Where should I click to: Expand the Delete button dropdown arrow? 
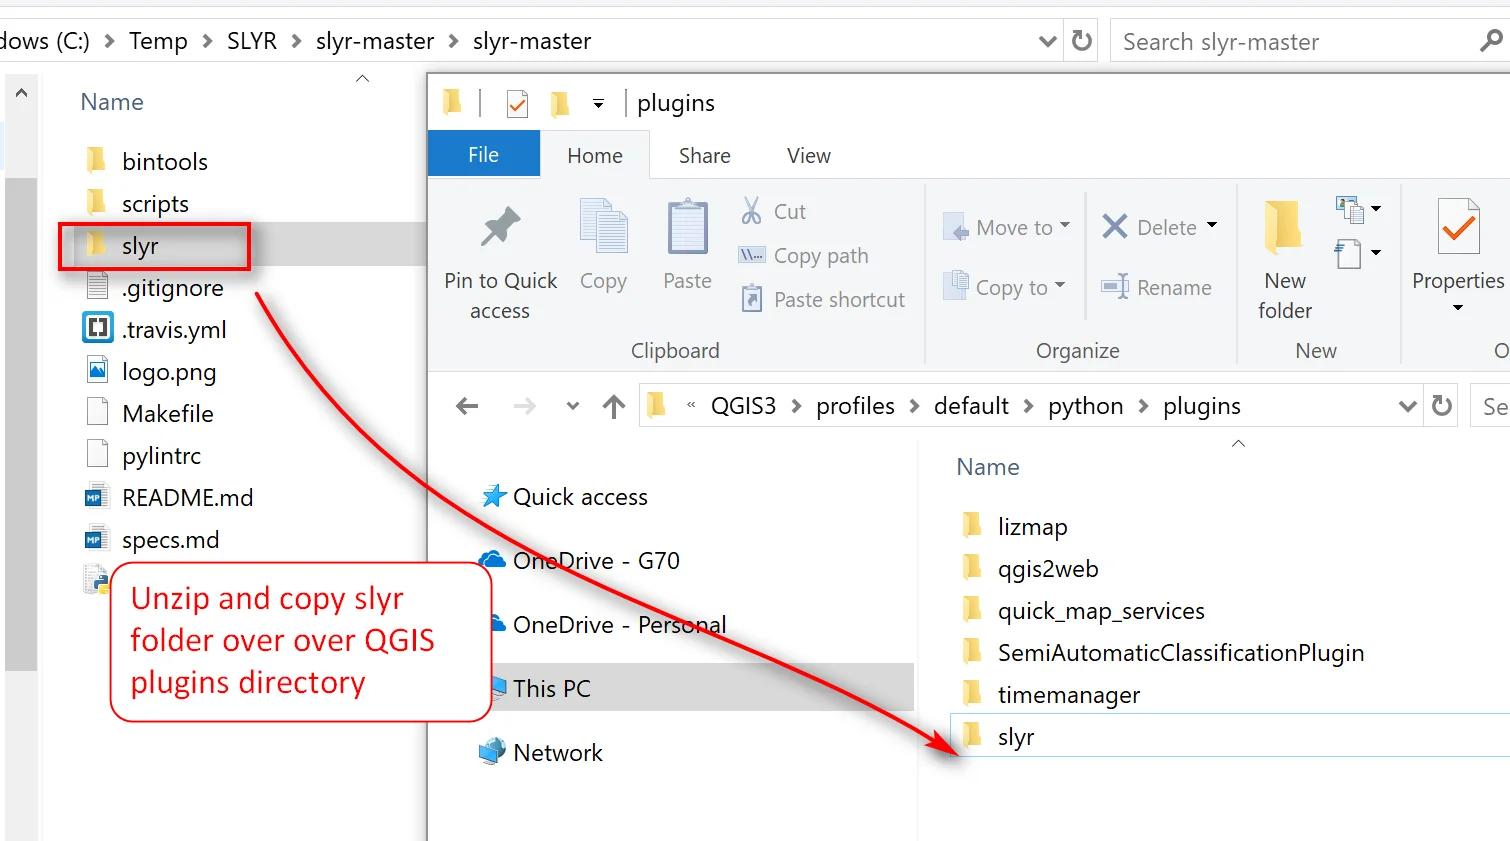pyautogui.click(x=1212, y=226)
